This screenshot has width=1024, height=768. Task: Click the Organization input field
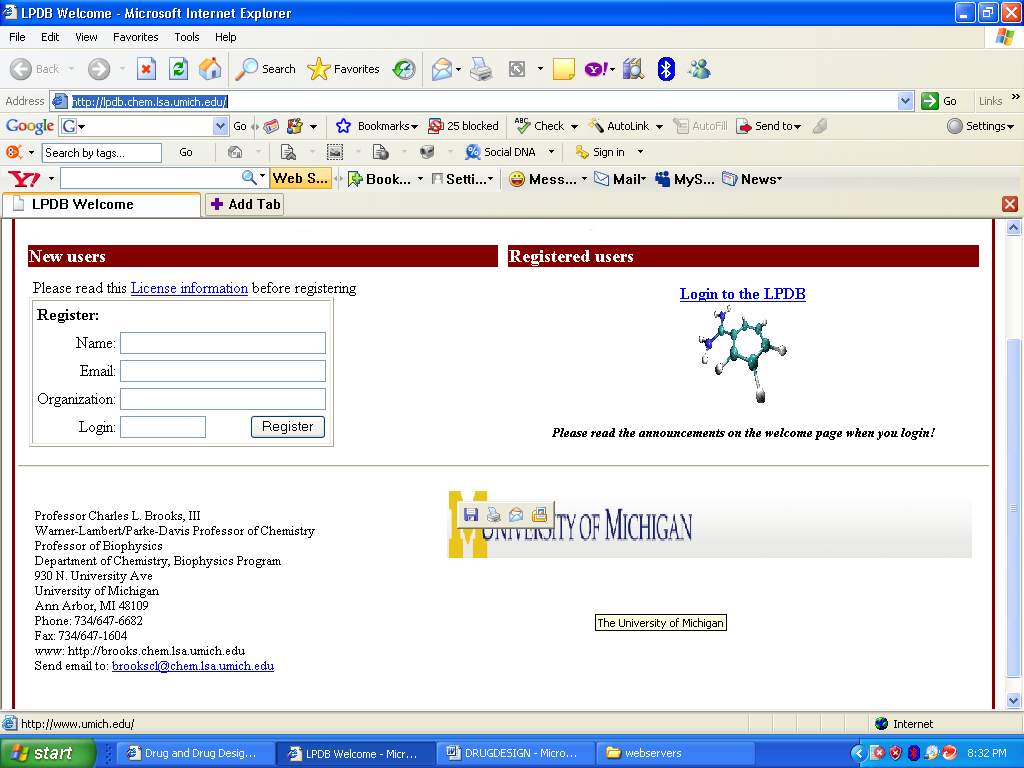point(223,399)
